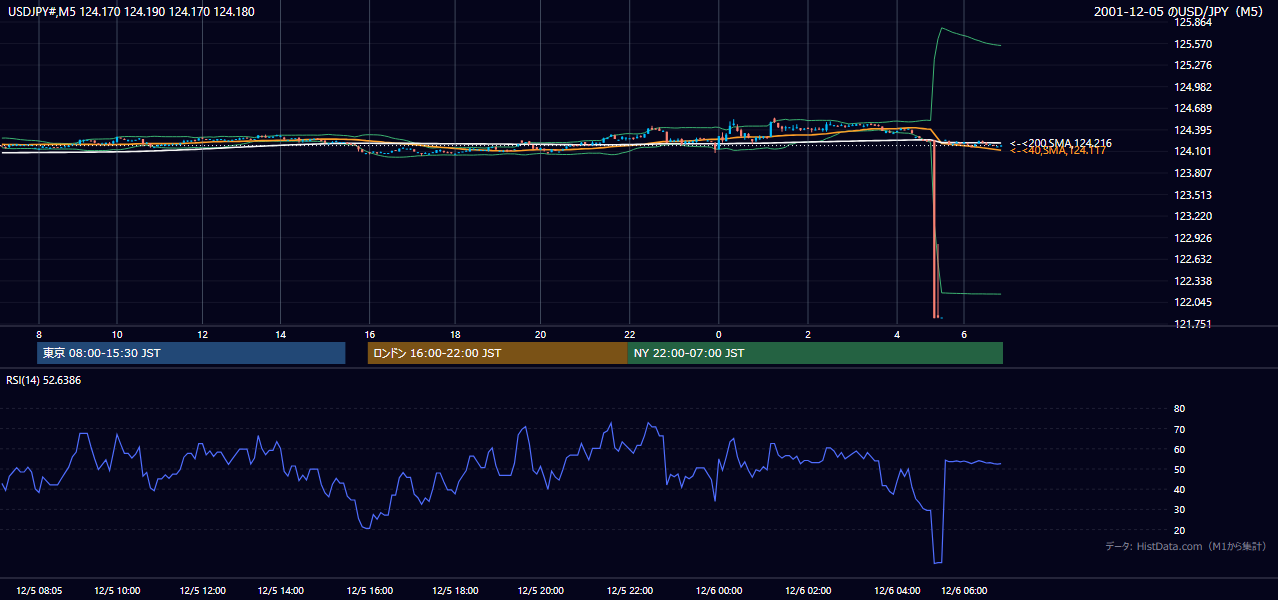Click price axis value 125.276
Screen dimensions: 1278x600
coord(1193,65)
